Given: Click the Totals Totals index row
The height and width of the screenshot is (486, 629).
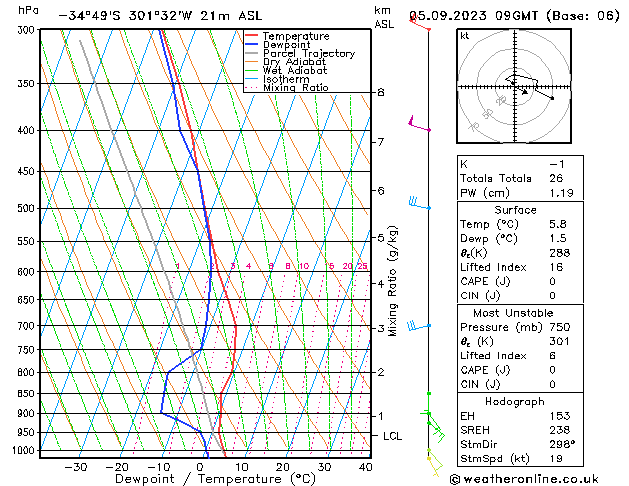Looking at the screenshot, I should 520,178.
